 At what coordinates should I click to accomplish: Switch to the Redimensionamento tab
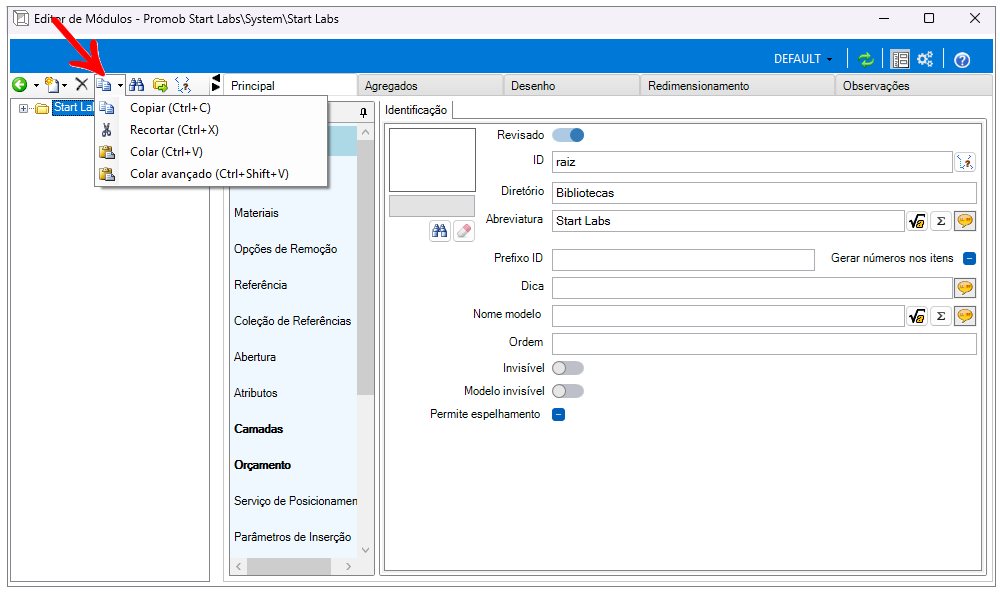pos(698,86)
